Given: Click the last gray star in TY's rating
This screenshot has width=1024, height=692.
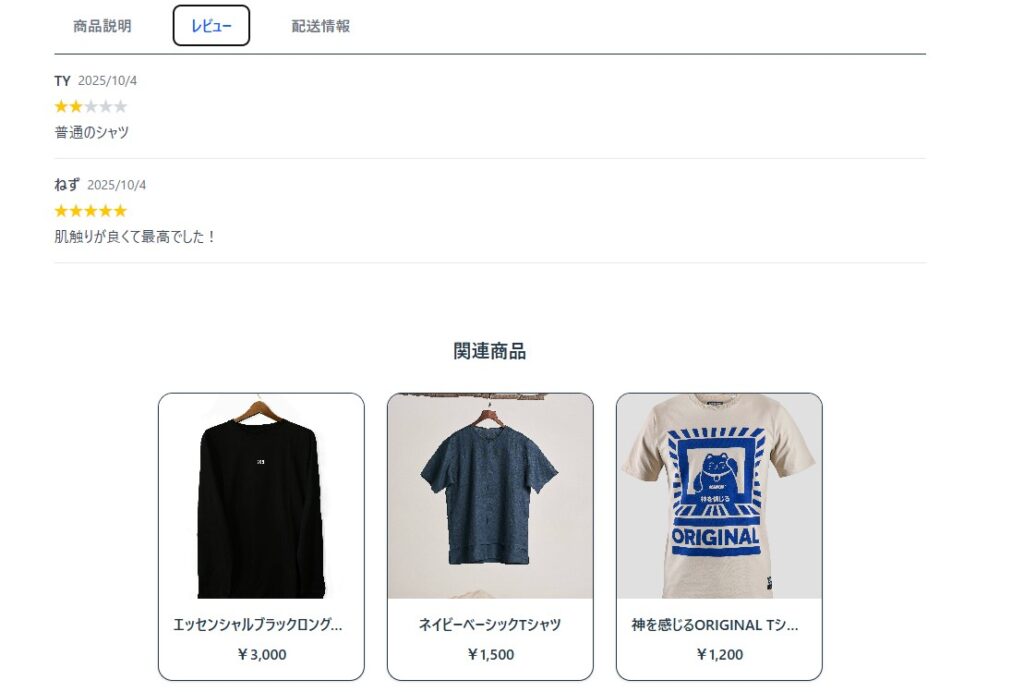Looking at the screenshot, I should [120, 106].
